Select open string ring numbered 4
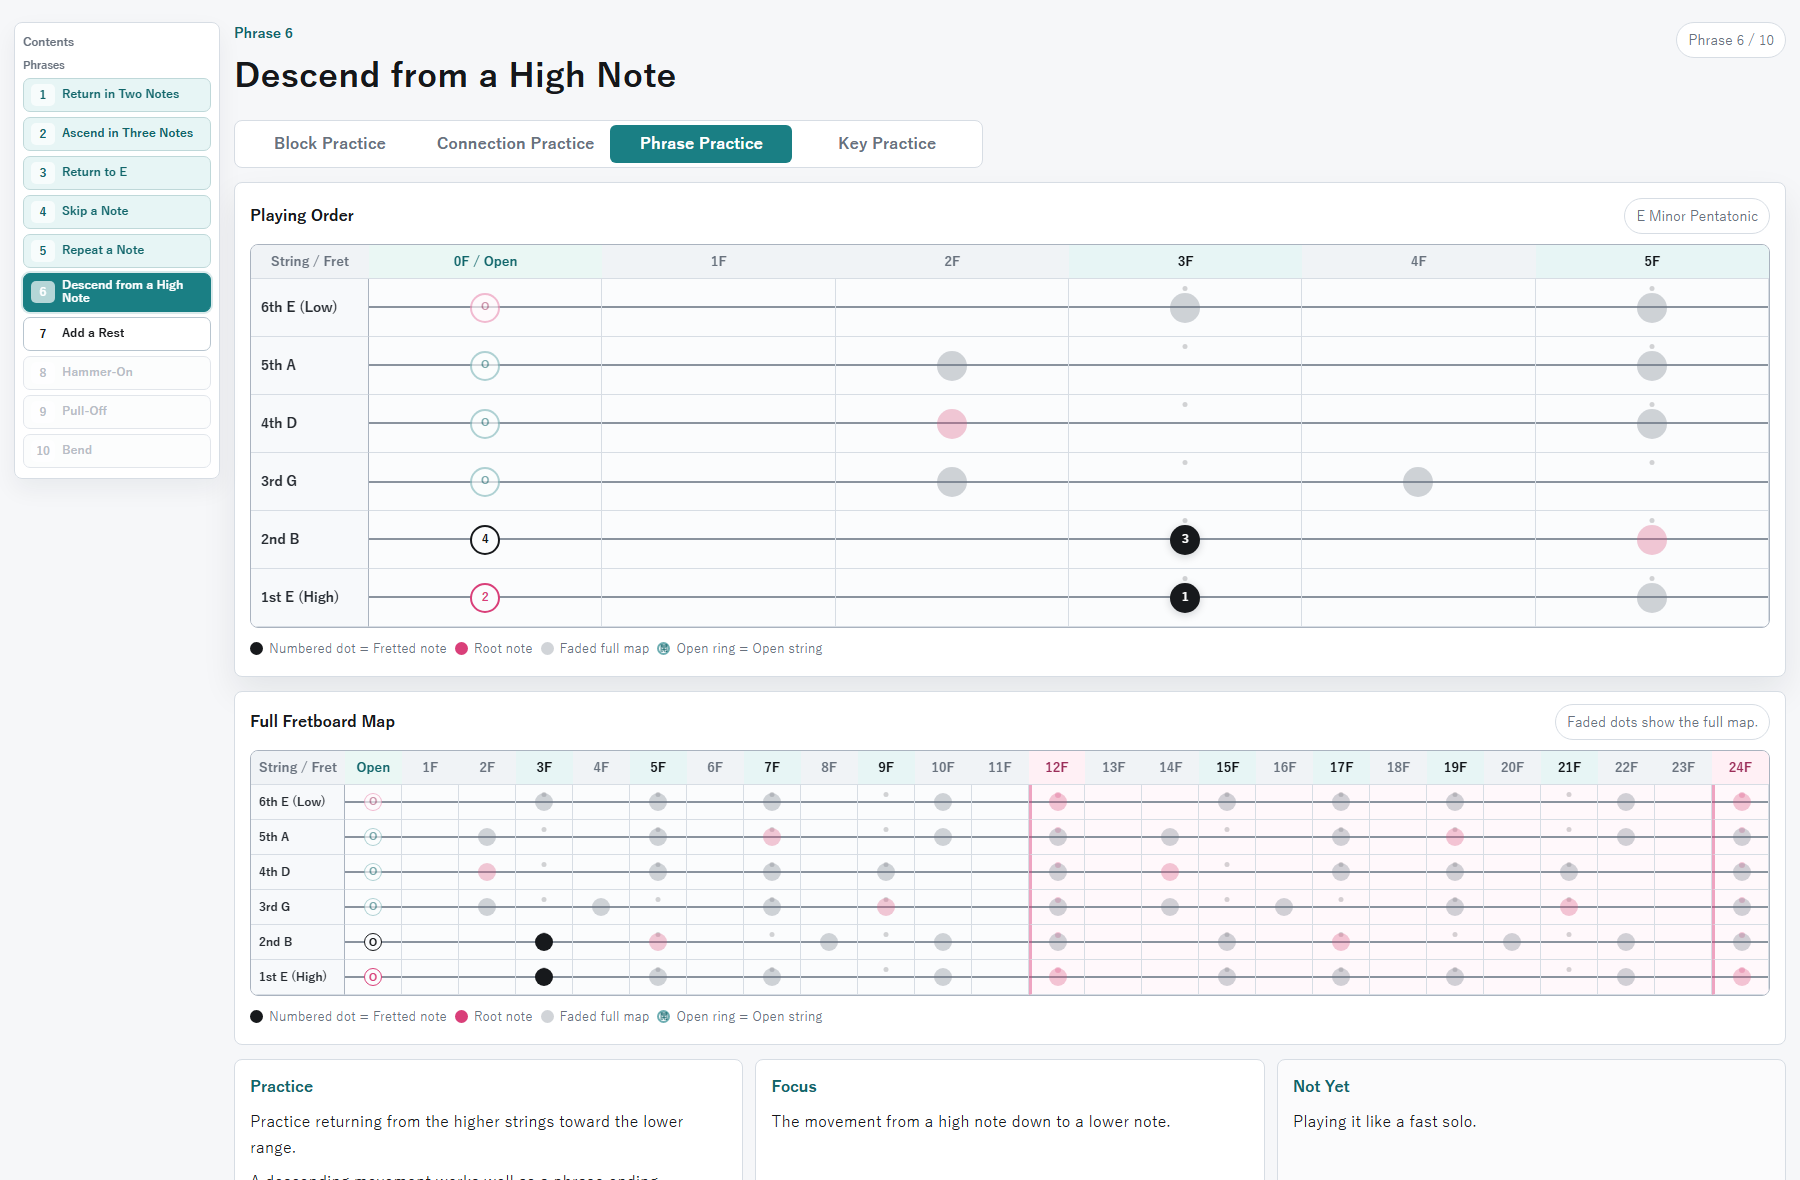Viewport: 1800px width, 1180px height. point(485,540)
